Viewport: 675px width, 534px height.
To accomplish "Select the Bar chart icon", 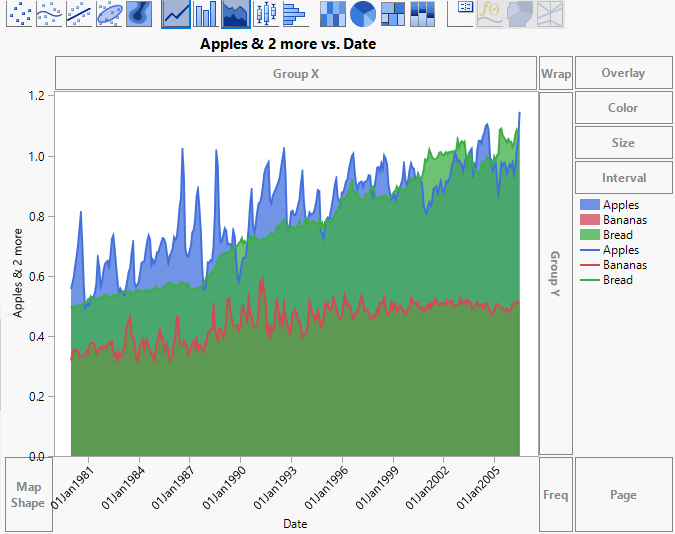I will [206, 13].
